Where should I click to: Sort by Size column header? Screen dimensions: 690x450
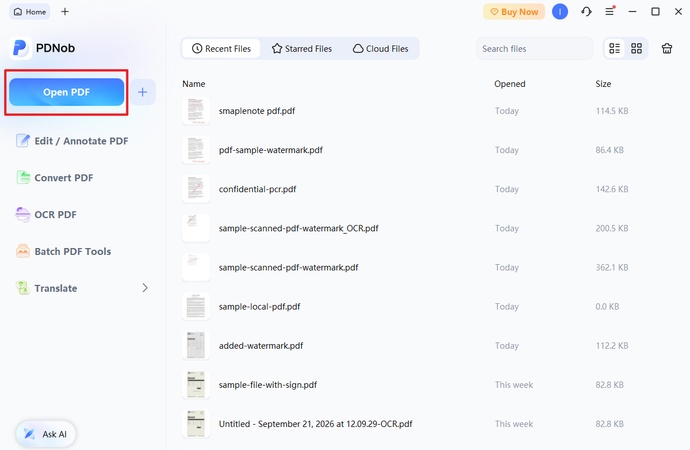(603, 84)
